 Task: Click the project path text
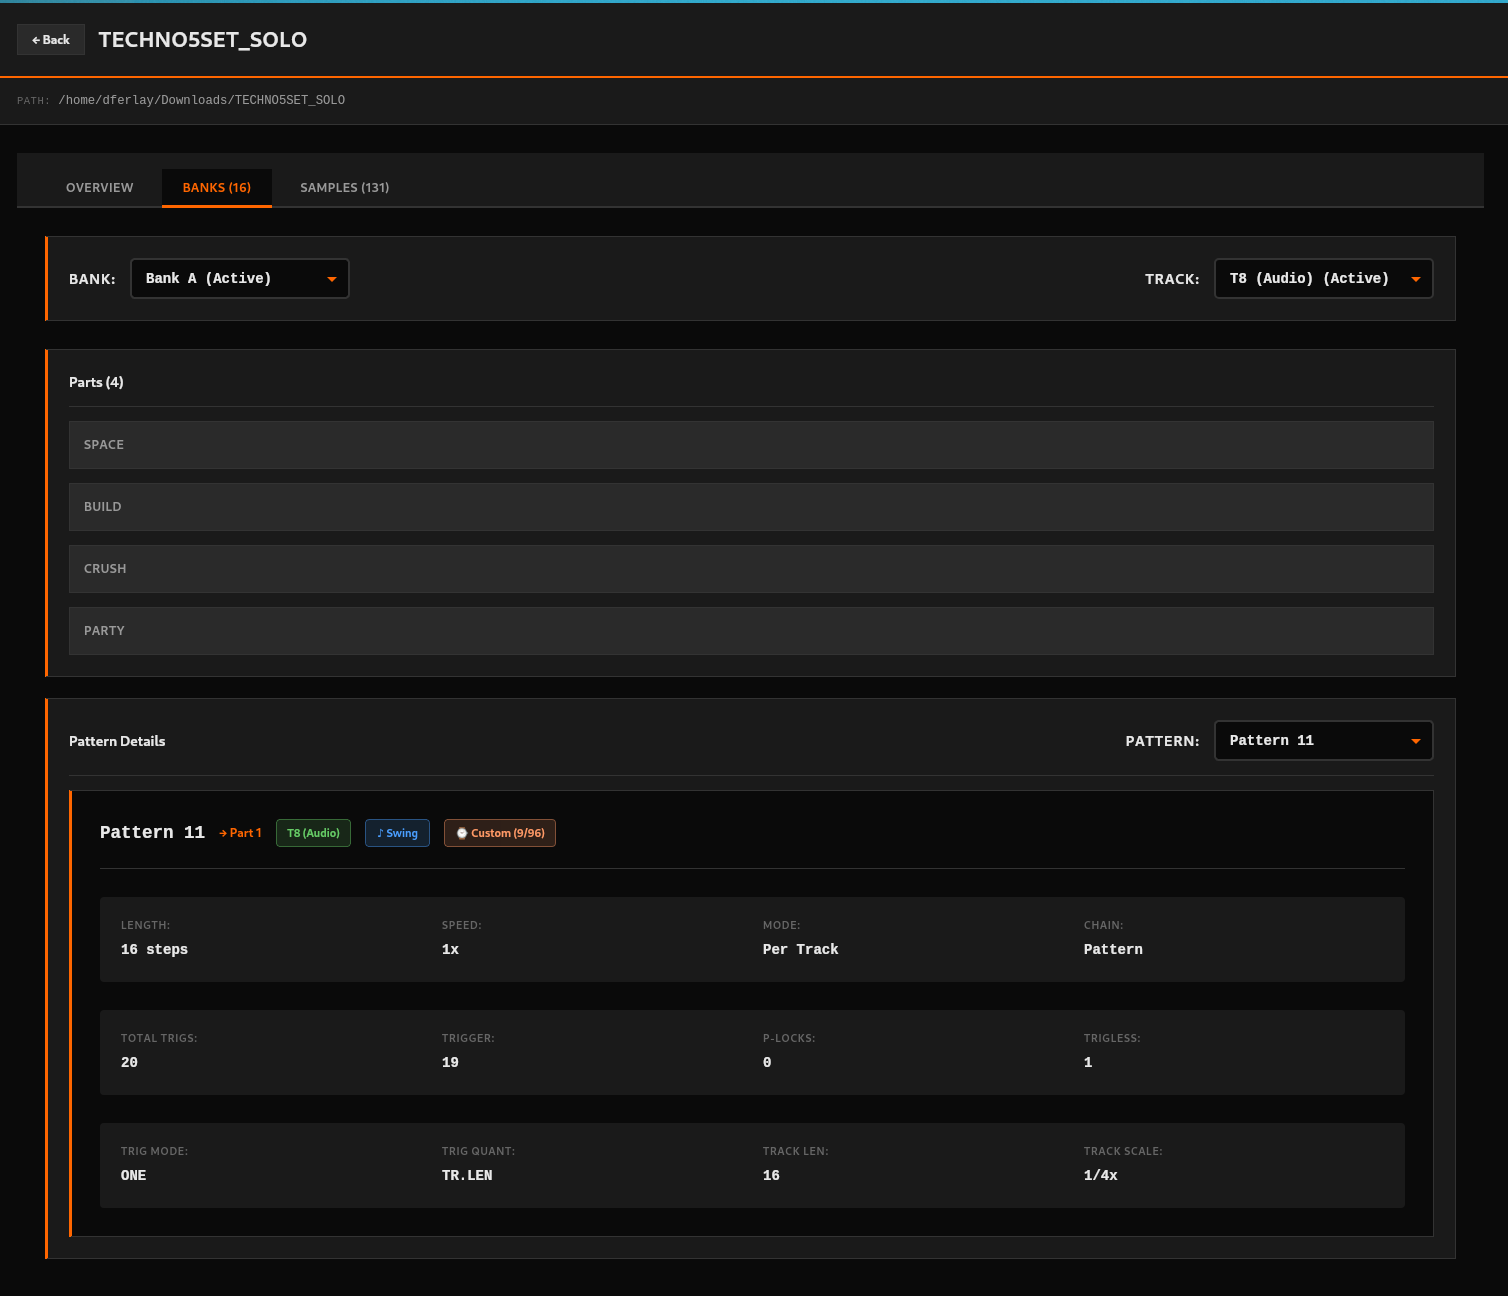pyautogui.click(x=201, y=100)
